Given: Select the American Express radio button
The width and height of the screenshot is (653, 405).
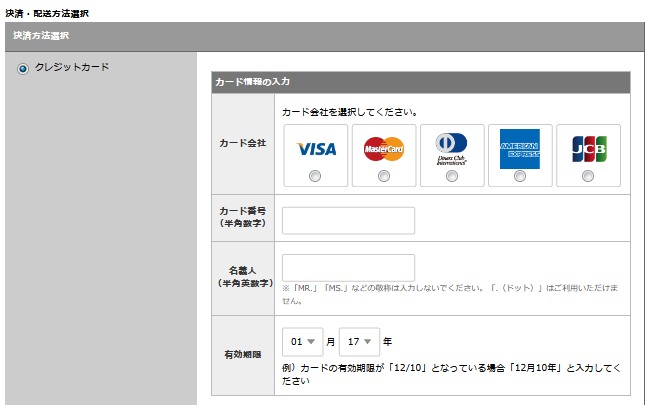Looking at the screenshot, I should point(520,176).
